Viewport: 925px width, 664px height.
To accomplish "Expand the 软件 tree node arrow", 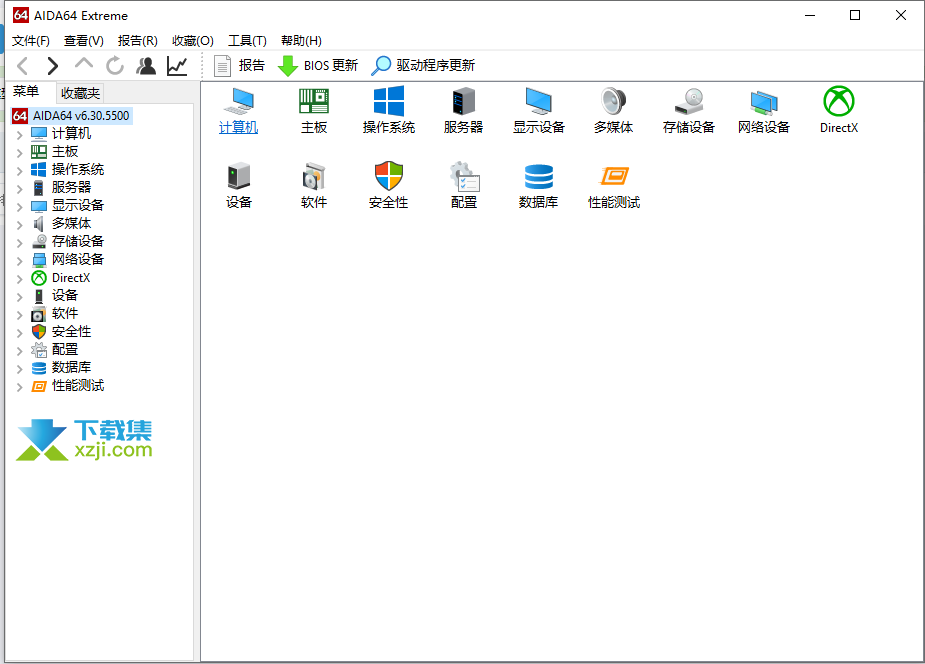I will coord(19,315).
